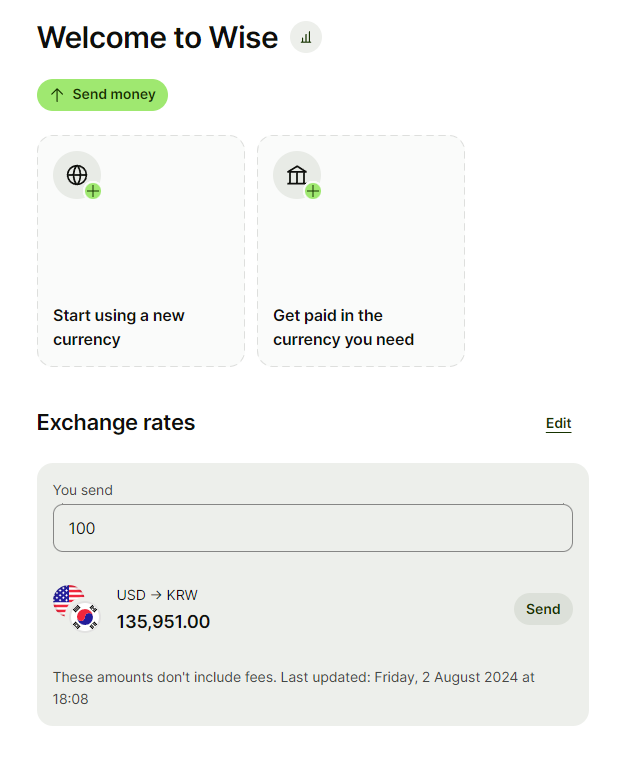
Task: Click the You send label
Action: [83, 490]
